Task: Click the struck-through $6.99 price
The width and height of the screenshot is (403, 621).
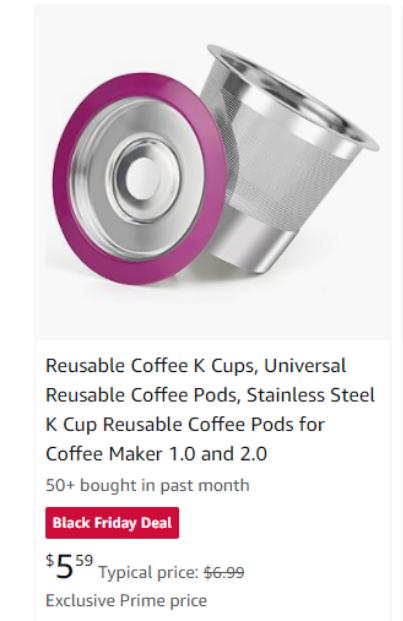Action: click(x=224, y=572)
